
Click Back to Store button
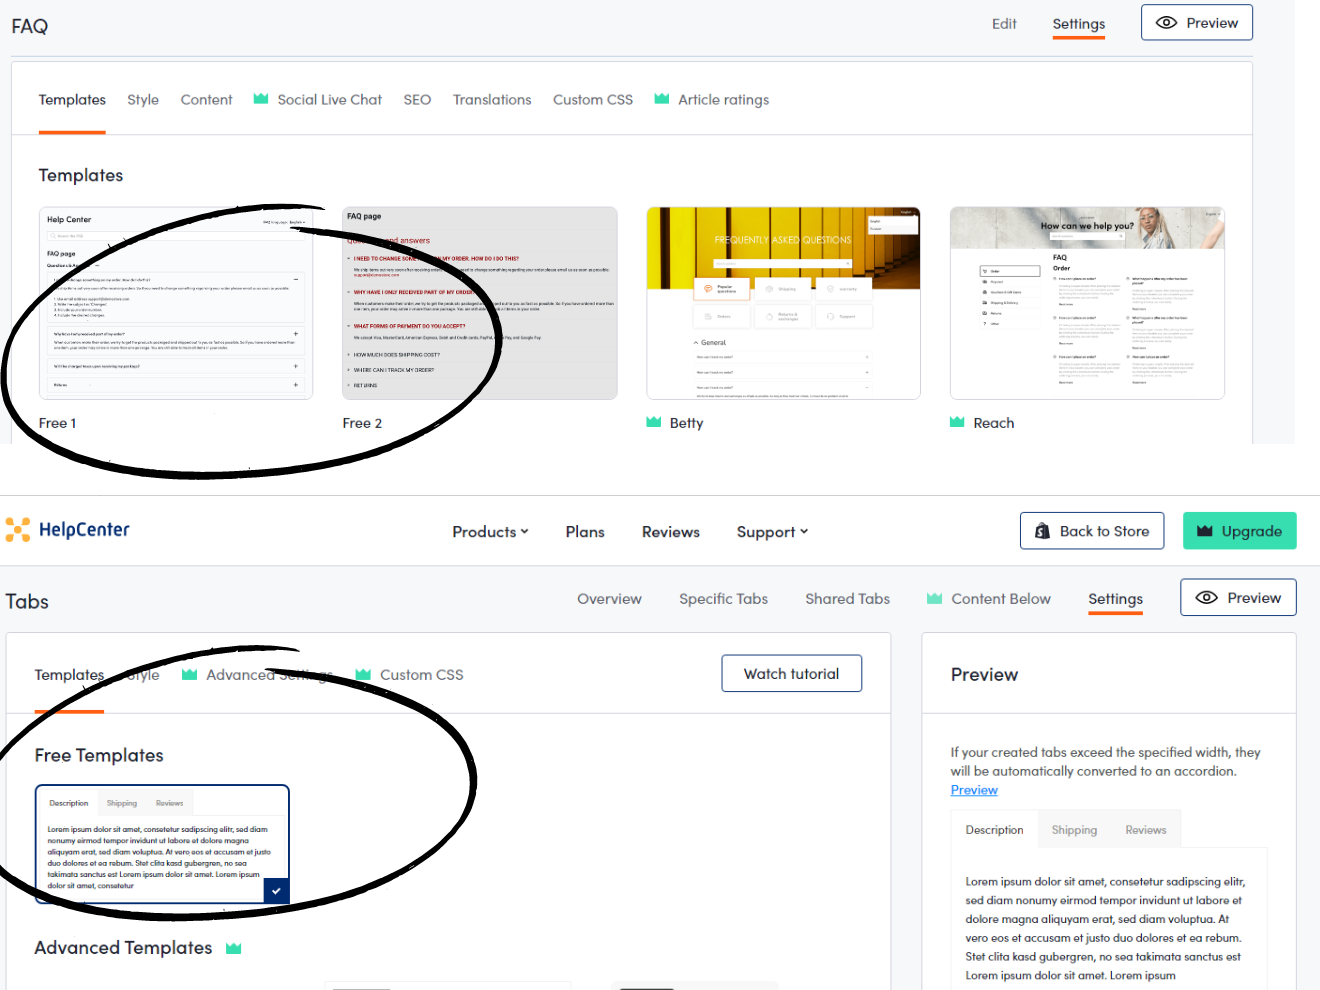point(1092,531)
